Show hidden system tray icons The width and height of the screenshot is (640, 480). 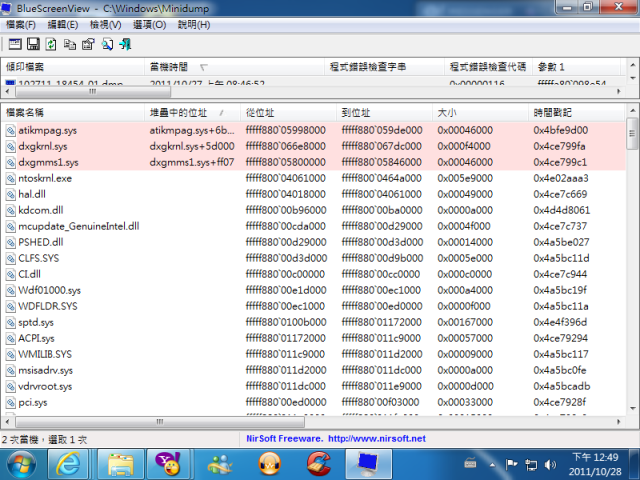coord(492,464)
